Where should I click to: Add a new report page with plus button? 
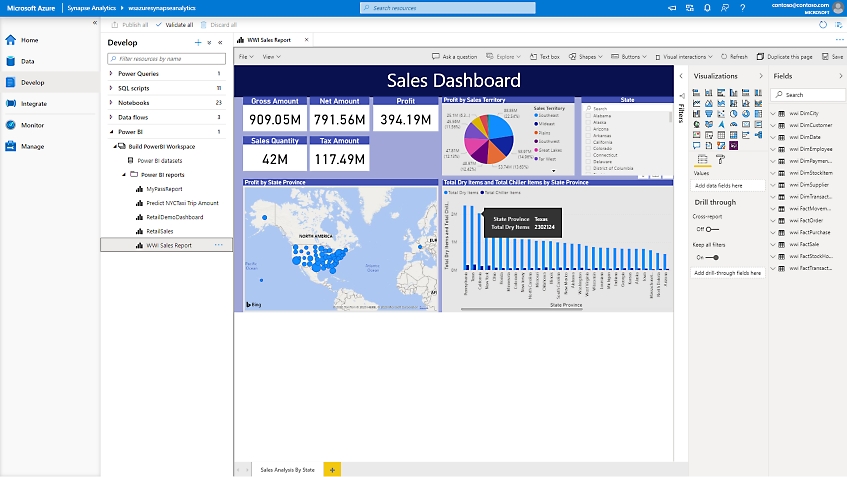tap(333, 469)
